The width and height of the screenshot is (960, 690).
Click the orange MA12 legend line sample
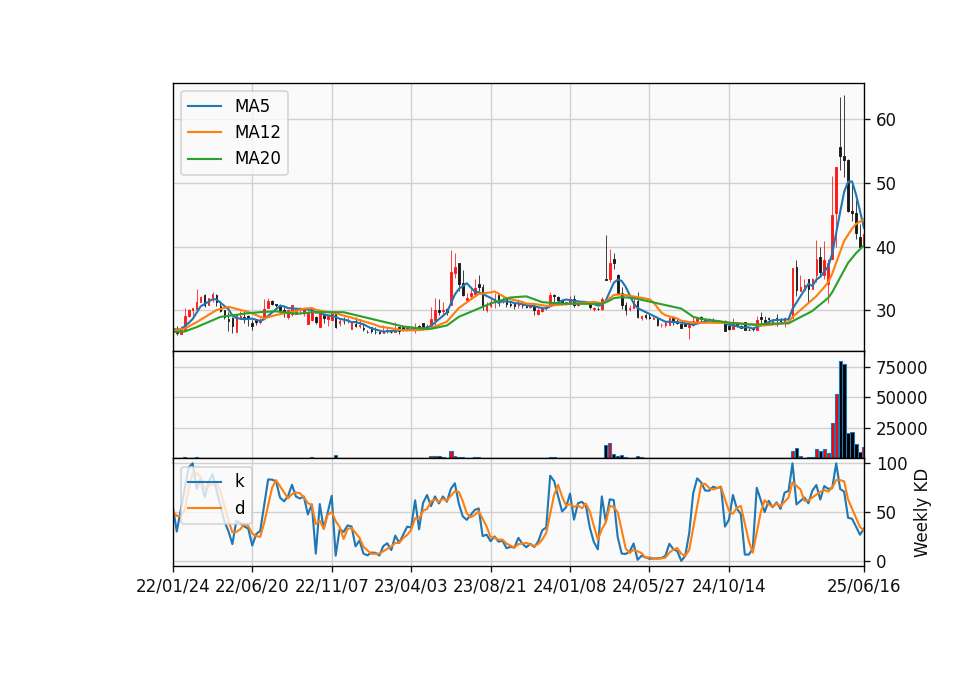pyautogui.click(x=204, y=132)
